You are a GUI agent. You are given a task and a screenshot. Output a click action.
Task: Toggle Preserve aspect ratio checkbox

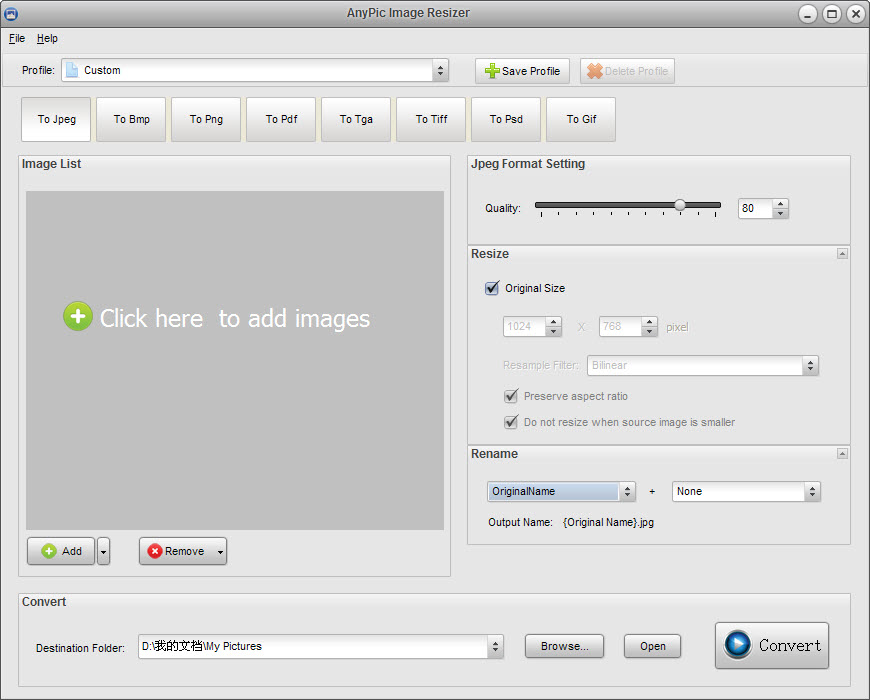point(511,396)
